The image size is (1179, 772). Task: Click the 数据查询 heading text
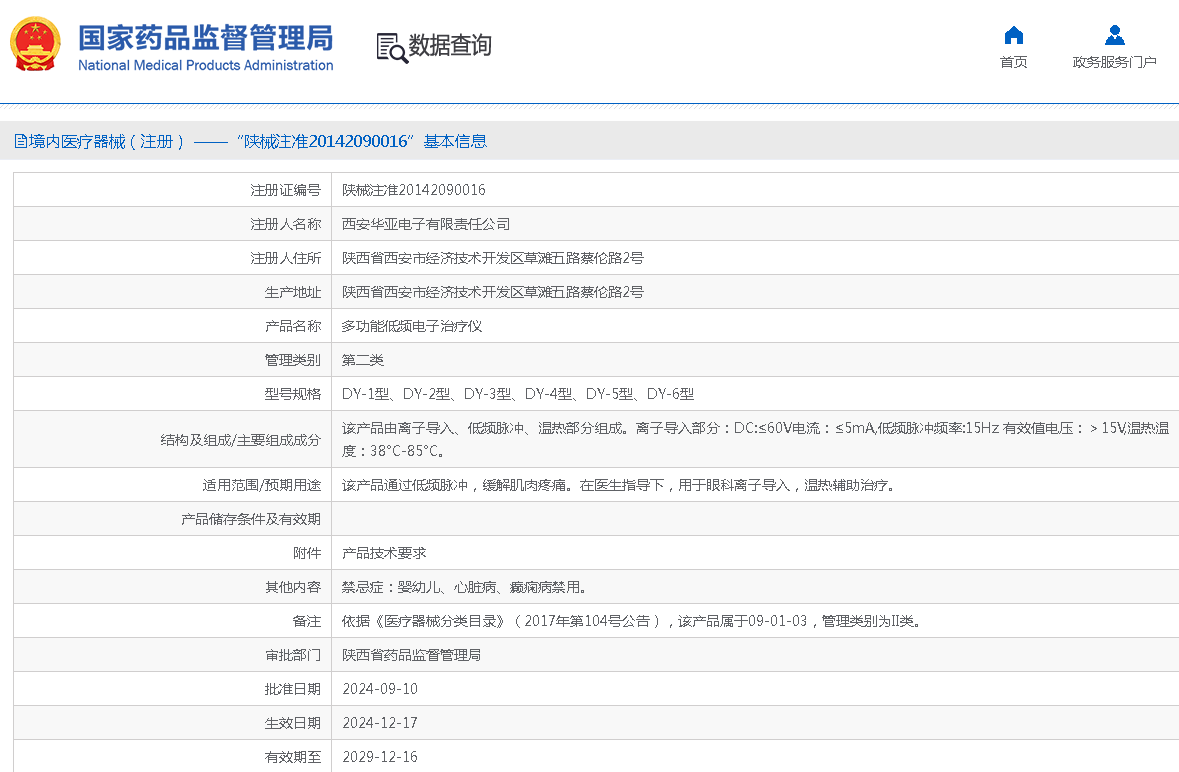click(x=450, y=46)
